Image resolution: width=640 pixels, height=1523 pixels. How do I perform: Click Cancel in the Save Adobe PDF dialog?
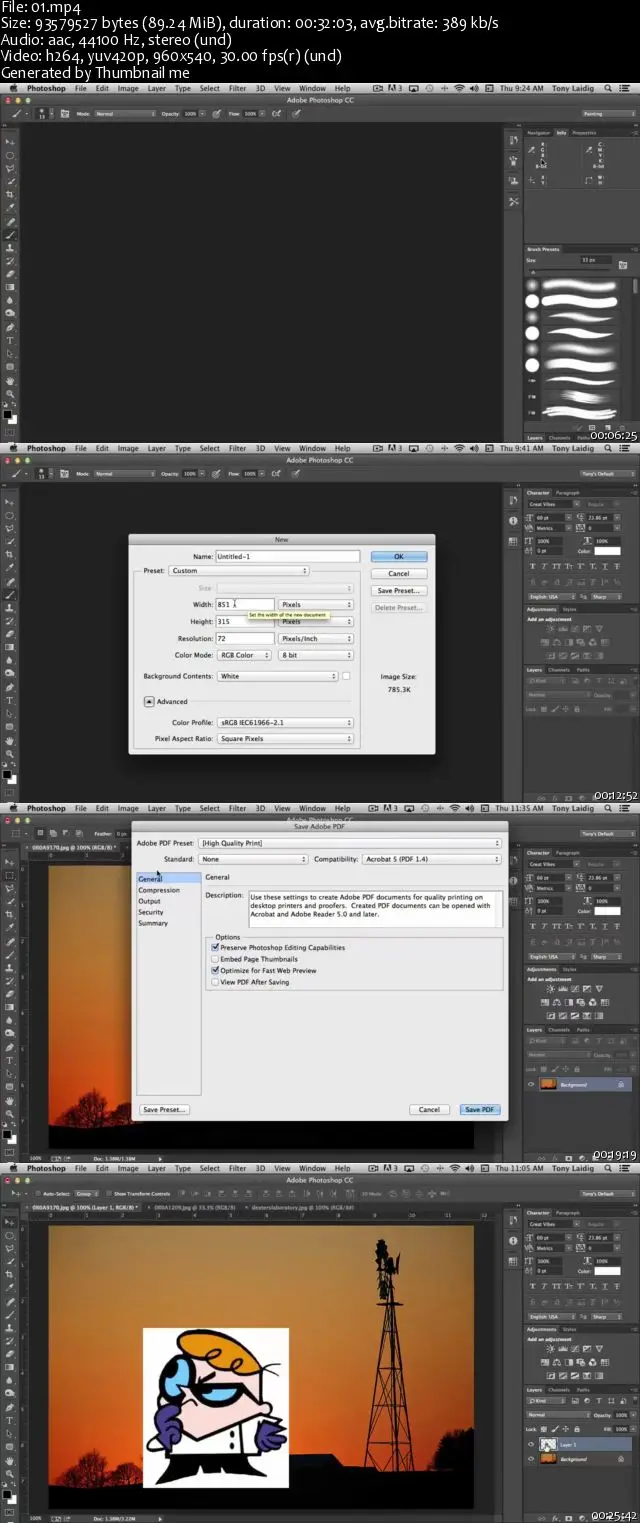(x=429, y=1109)
